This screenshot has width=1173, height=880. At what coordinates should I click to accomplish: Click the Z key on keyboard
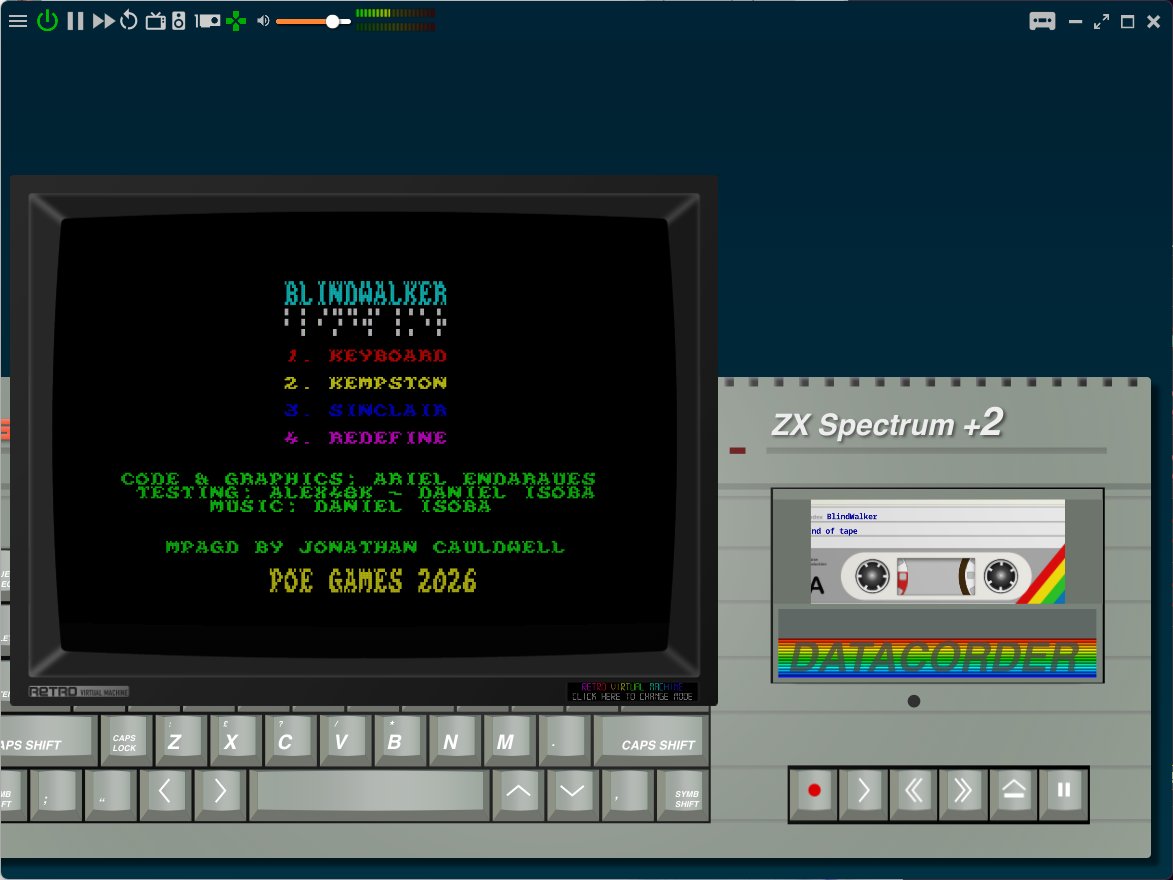coord(180,739)
